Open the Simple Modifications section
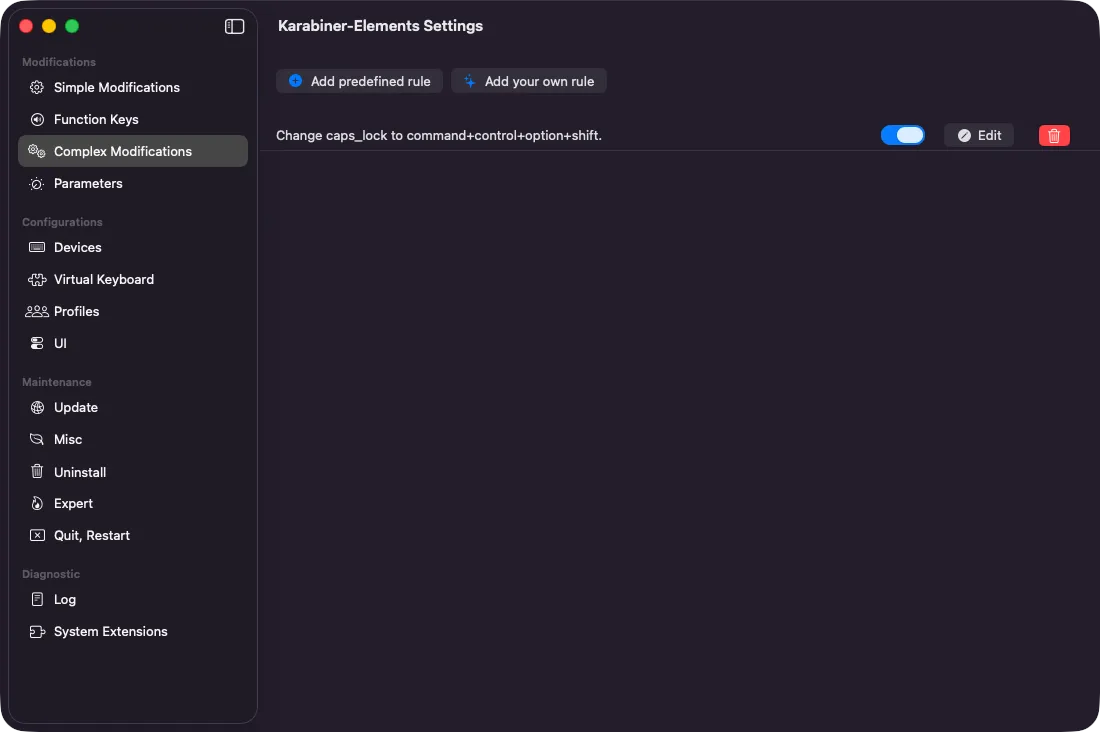This screenshot has width=1100, height=732. (116, 87)
